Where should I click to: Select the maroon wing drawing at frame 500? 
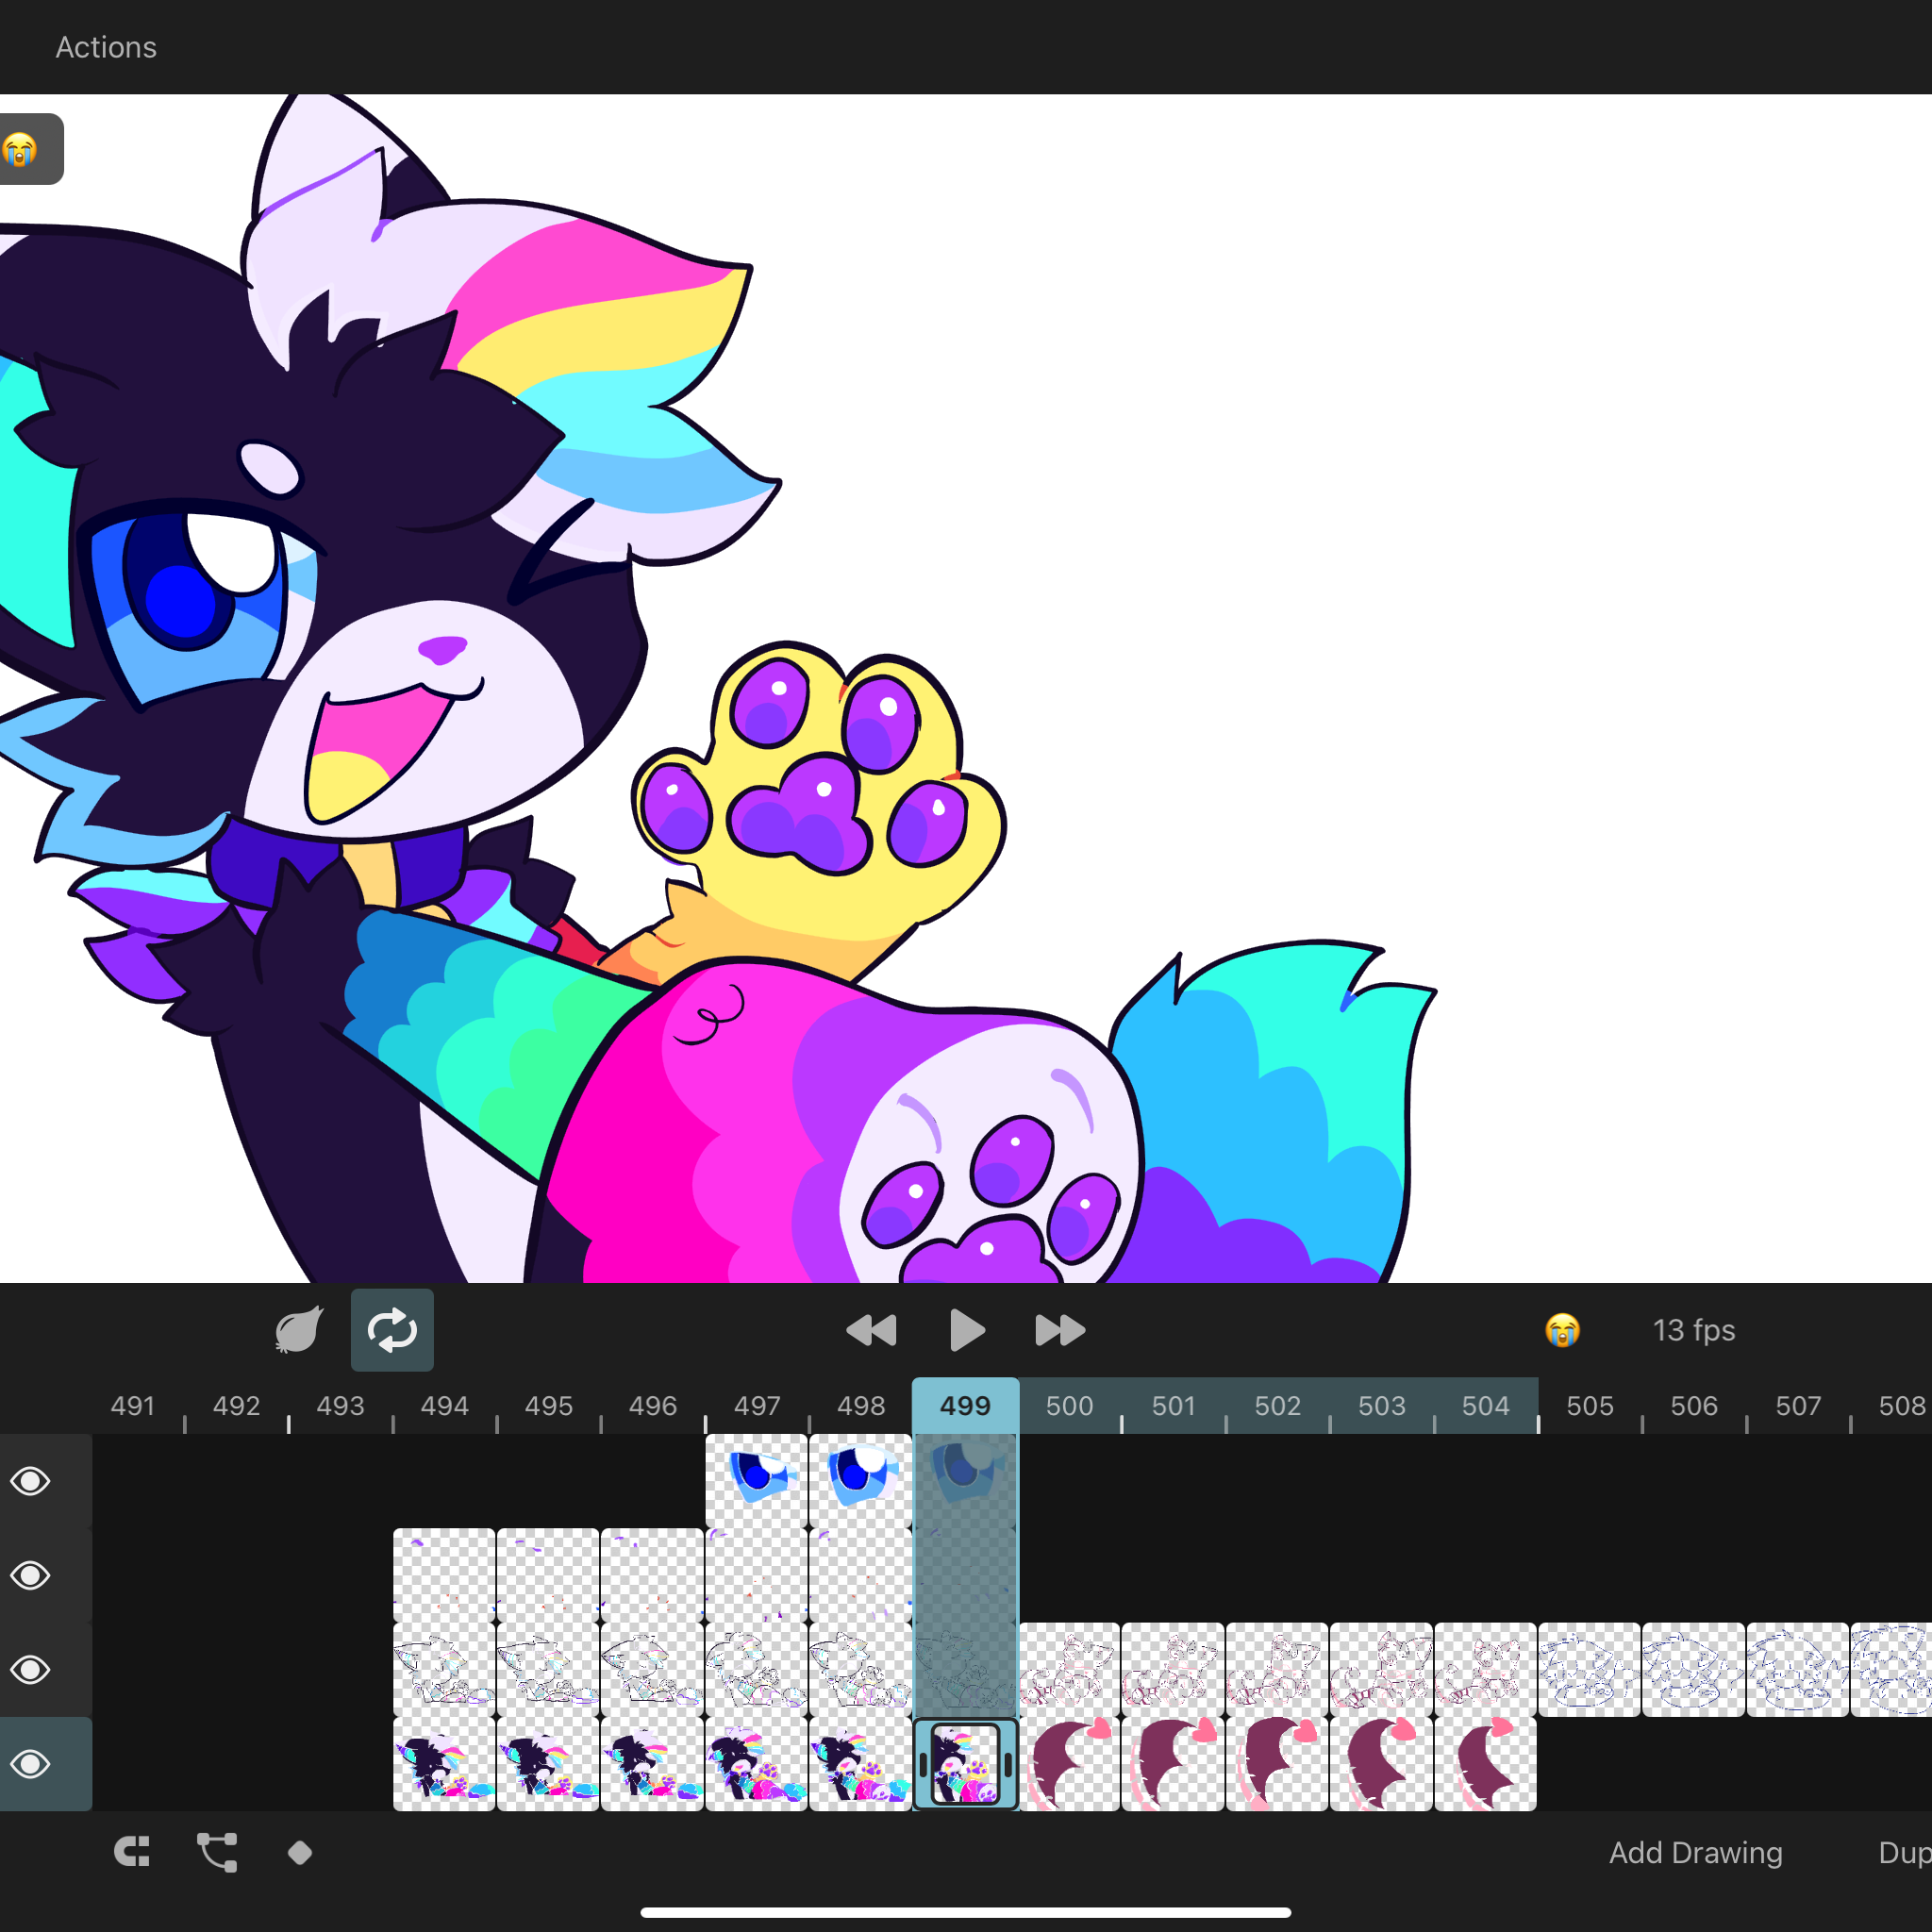point(1069,1764)
